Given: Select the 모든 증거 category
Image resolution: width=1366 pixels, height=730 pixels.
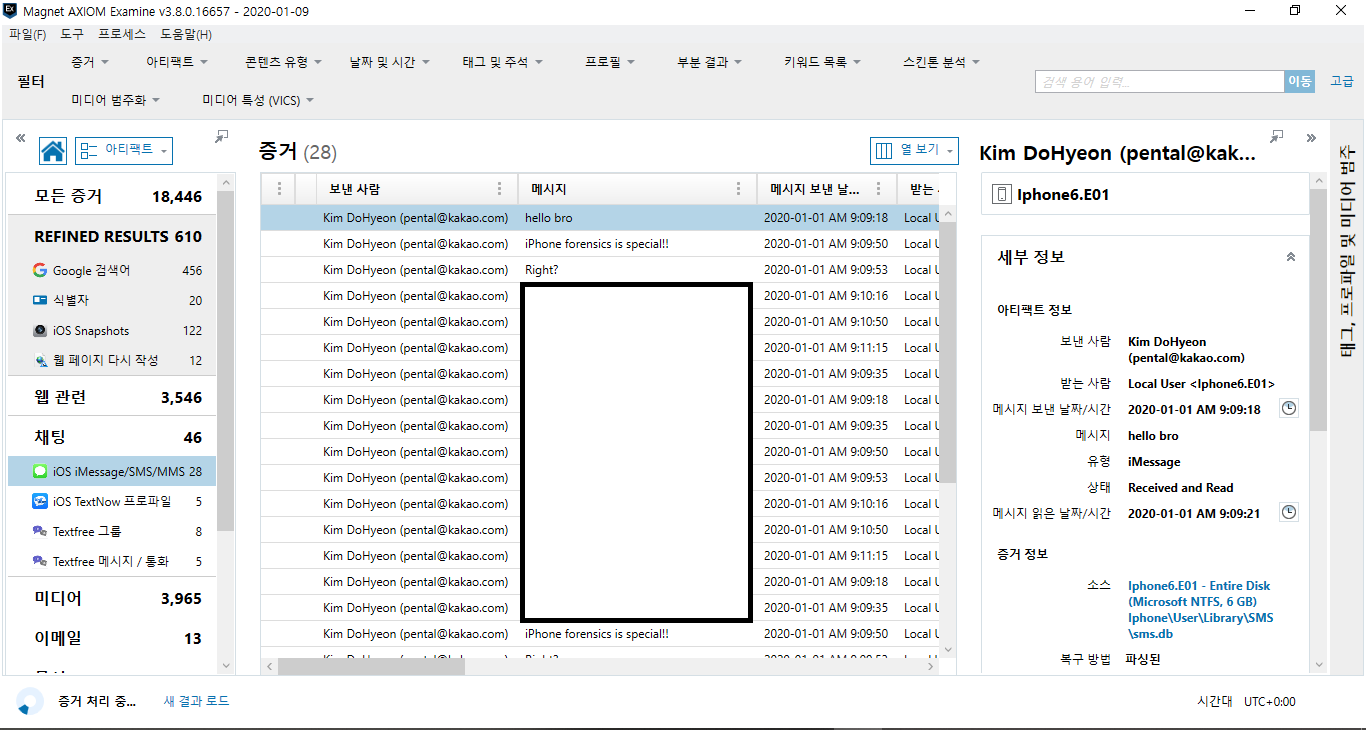Looking at the screenshot, I should [x=111, y=196].
